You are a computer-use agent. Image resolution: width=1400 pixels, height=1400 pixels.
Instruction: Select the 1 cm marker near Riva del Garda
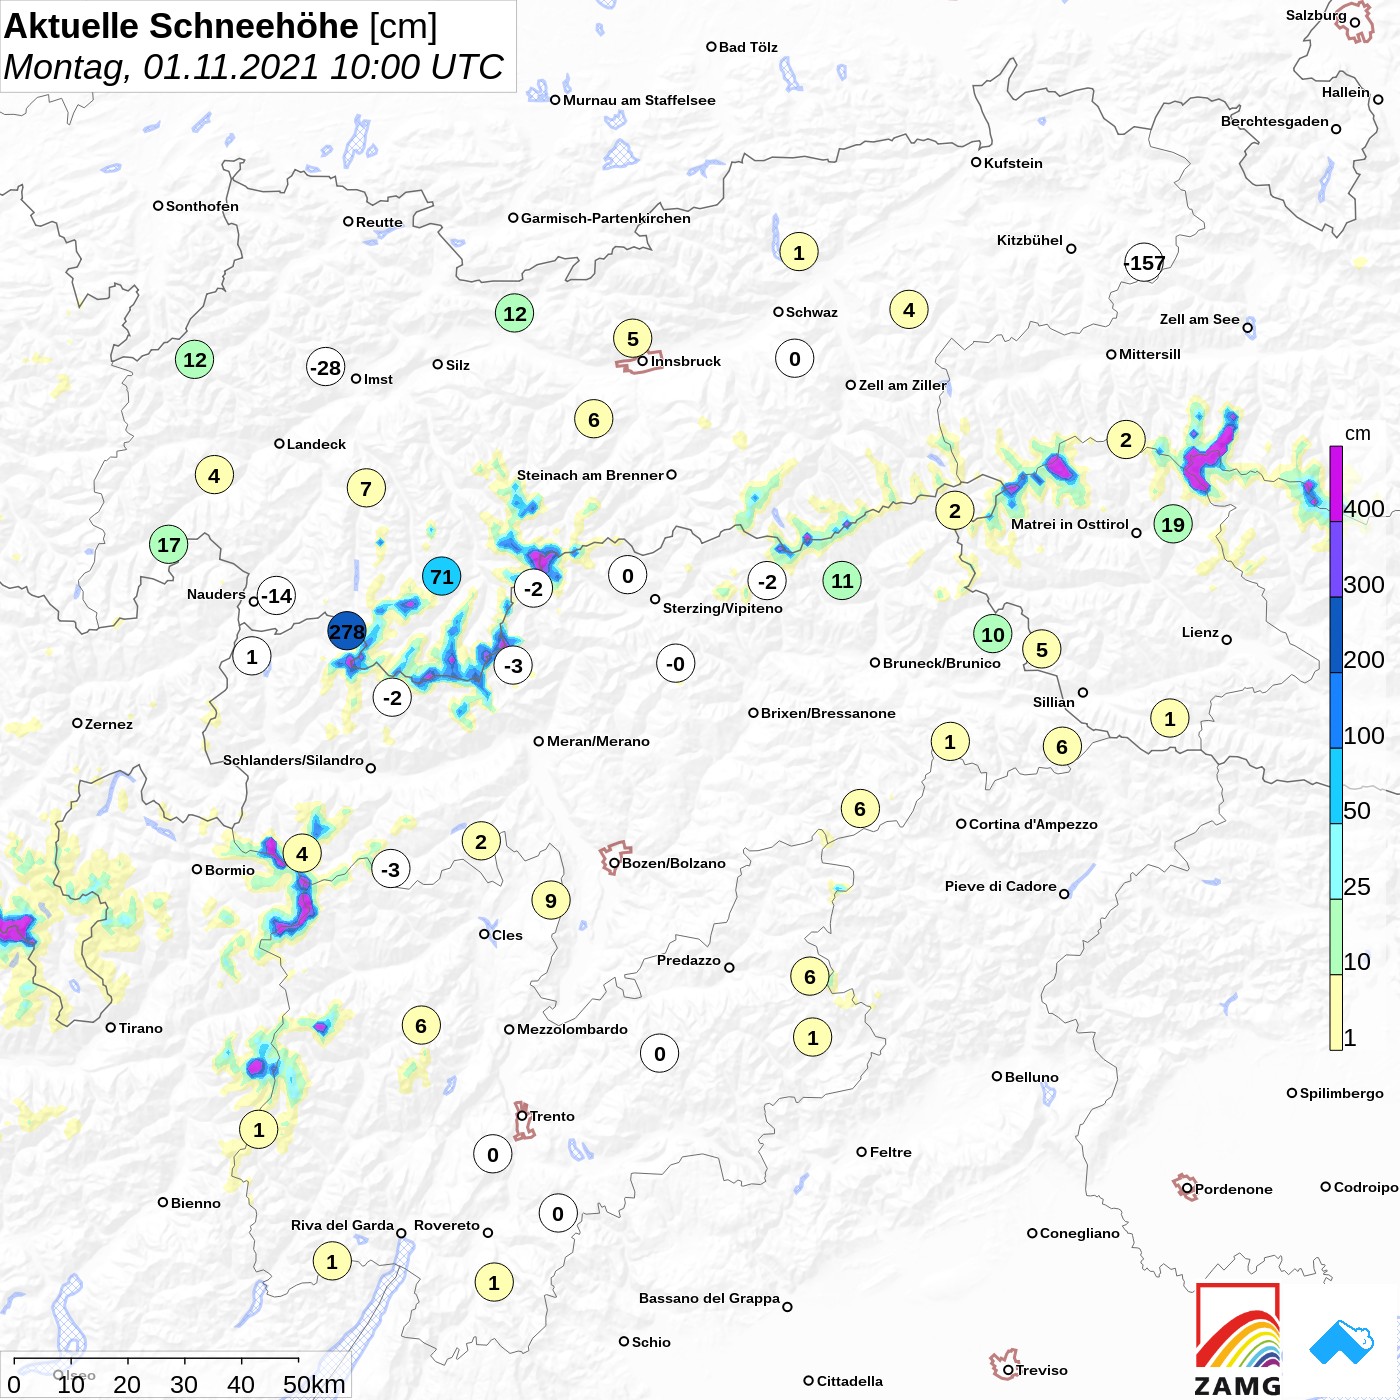[x=332, y=1261]
